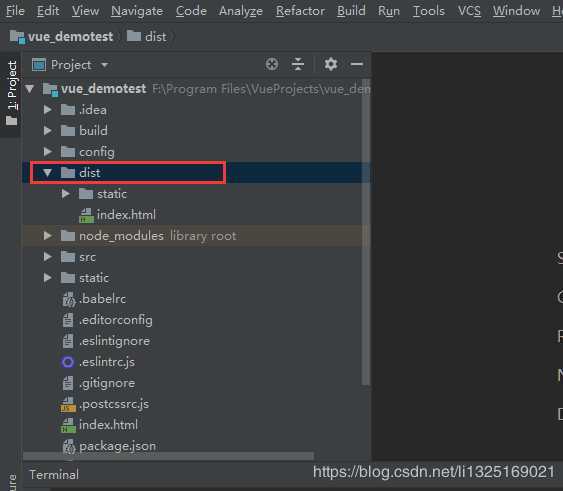Open the Tools menu
Viewport: 563px width, 491px height.
(429, 11)
